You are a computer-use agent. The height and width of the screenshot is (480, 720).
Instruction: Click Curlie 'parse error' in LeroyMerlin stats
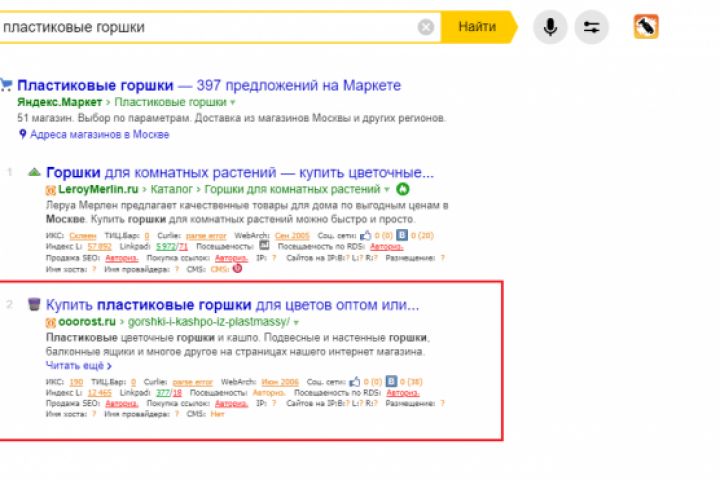pyautogui.click(x=206, y=236)
